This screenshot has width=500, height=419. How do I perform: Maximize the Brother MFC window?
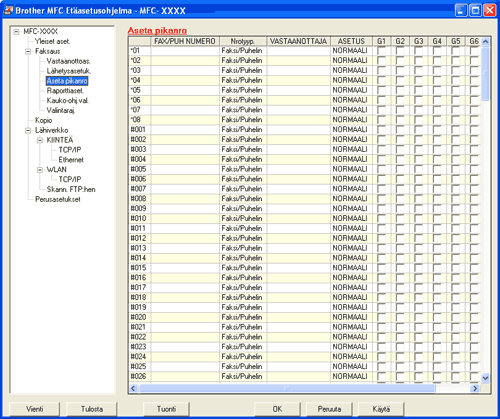click(475, 10)
